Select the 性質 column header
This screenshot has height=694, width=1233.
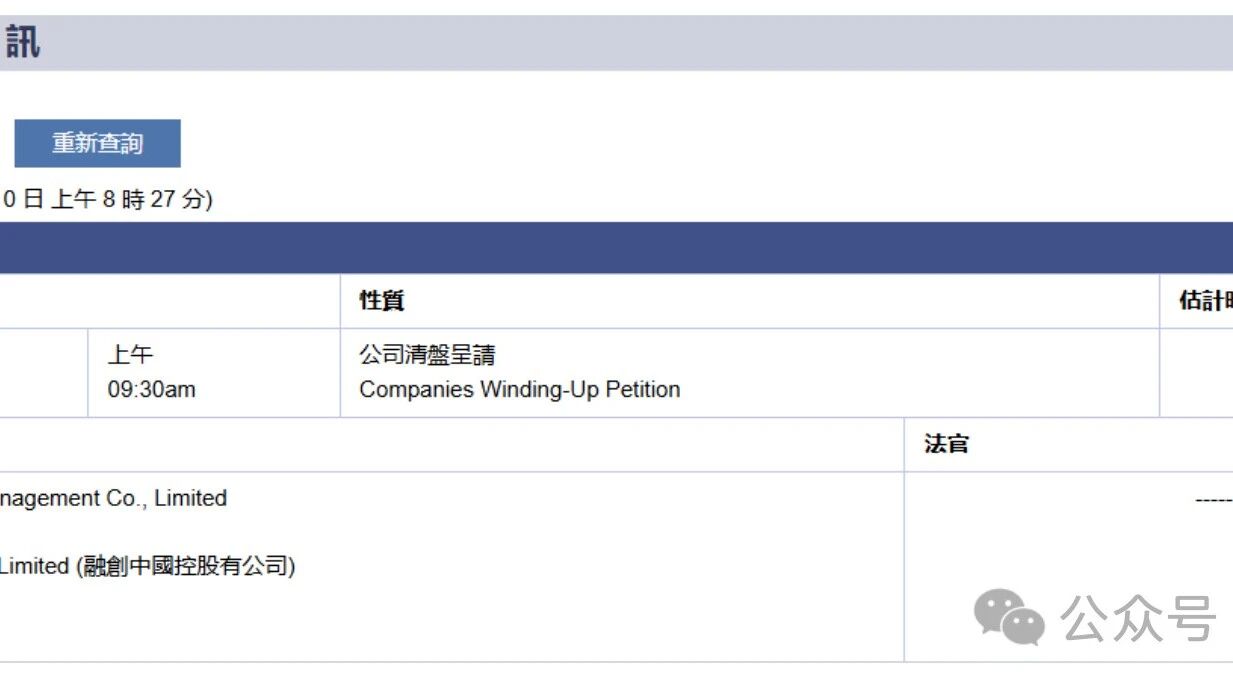pos(382,301)
